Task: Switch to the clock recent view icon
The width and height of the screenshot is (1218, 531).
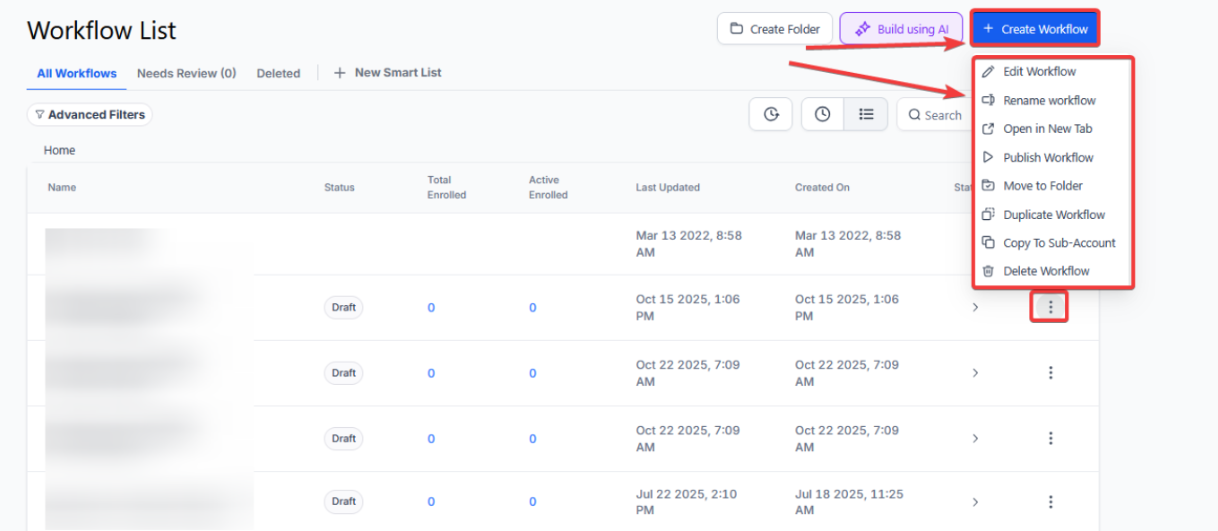Action: pyautogui.click(x=822, y=115)
